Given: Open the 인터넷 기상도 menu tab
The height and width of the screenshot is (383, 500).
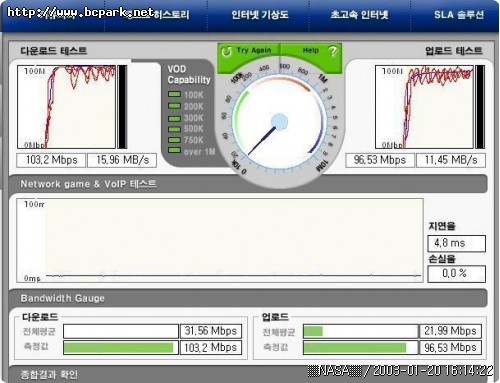Looking at the screenshot, I should pos(260,15).
